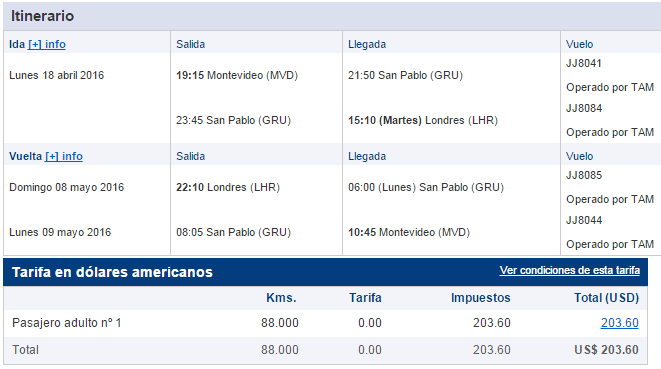Image resolution: width=661 pixels, height=369 pixels.
Task: Select the 15:10 (Martes) Londres arrival
Action: 423,121
